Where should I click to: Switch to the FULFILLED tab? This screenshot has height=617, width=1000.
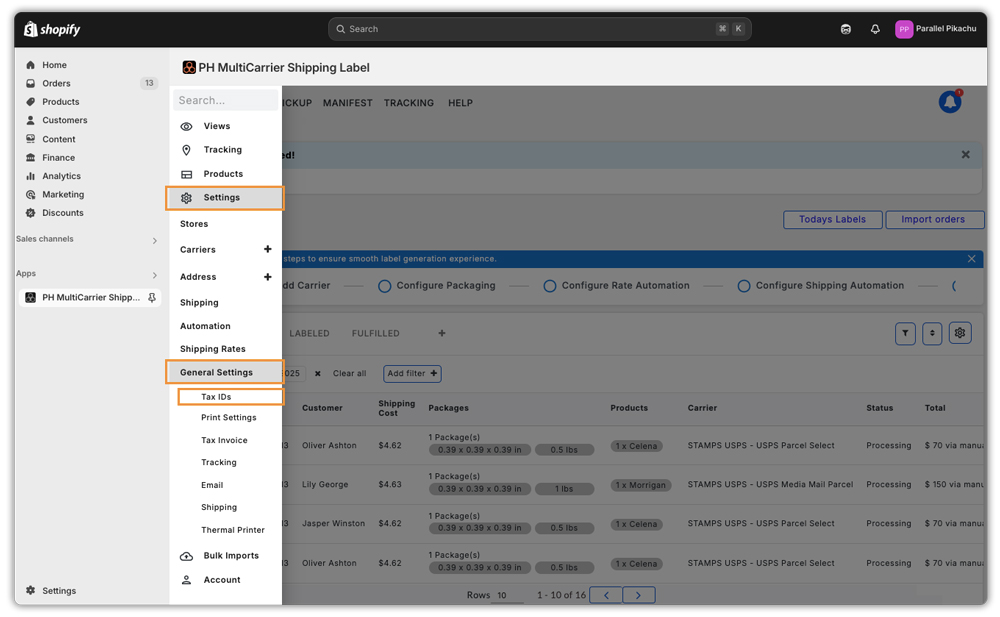pyautogui.click(x=376, y=334)
